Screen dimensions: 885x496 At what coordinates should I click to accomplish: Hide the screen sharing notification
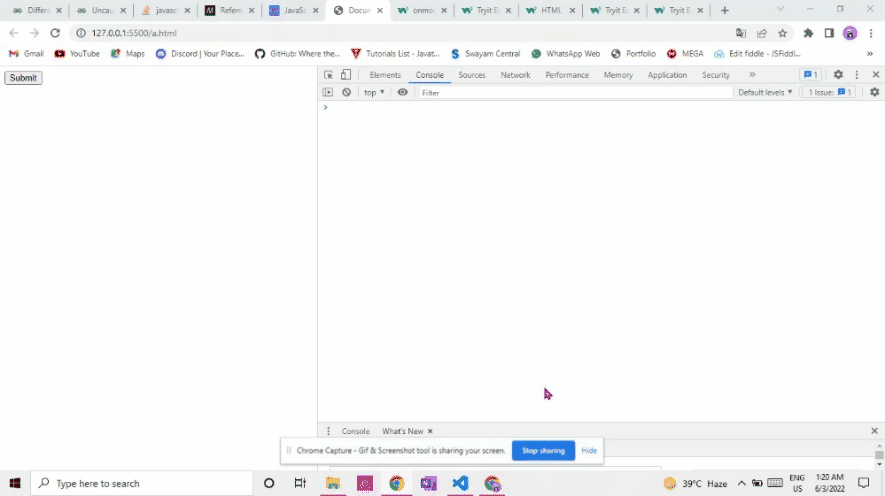[589, 450]
